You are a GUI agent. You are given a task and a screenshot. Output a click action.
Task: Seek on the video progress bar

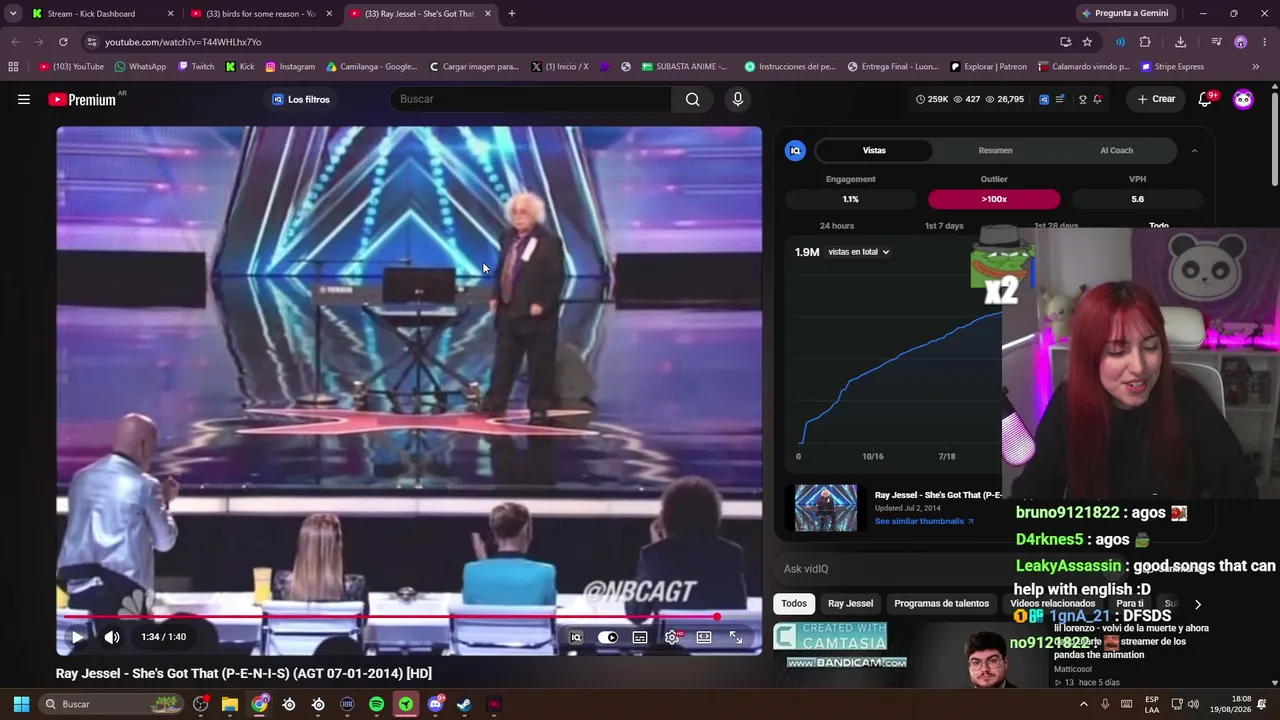(409, 617)
